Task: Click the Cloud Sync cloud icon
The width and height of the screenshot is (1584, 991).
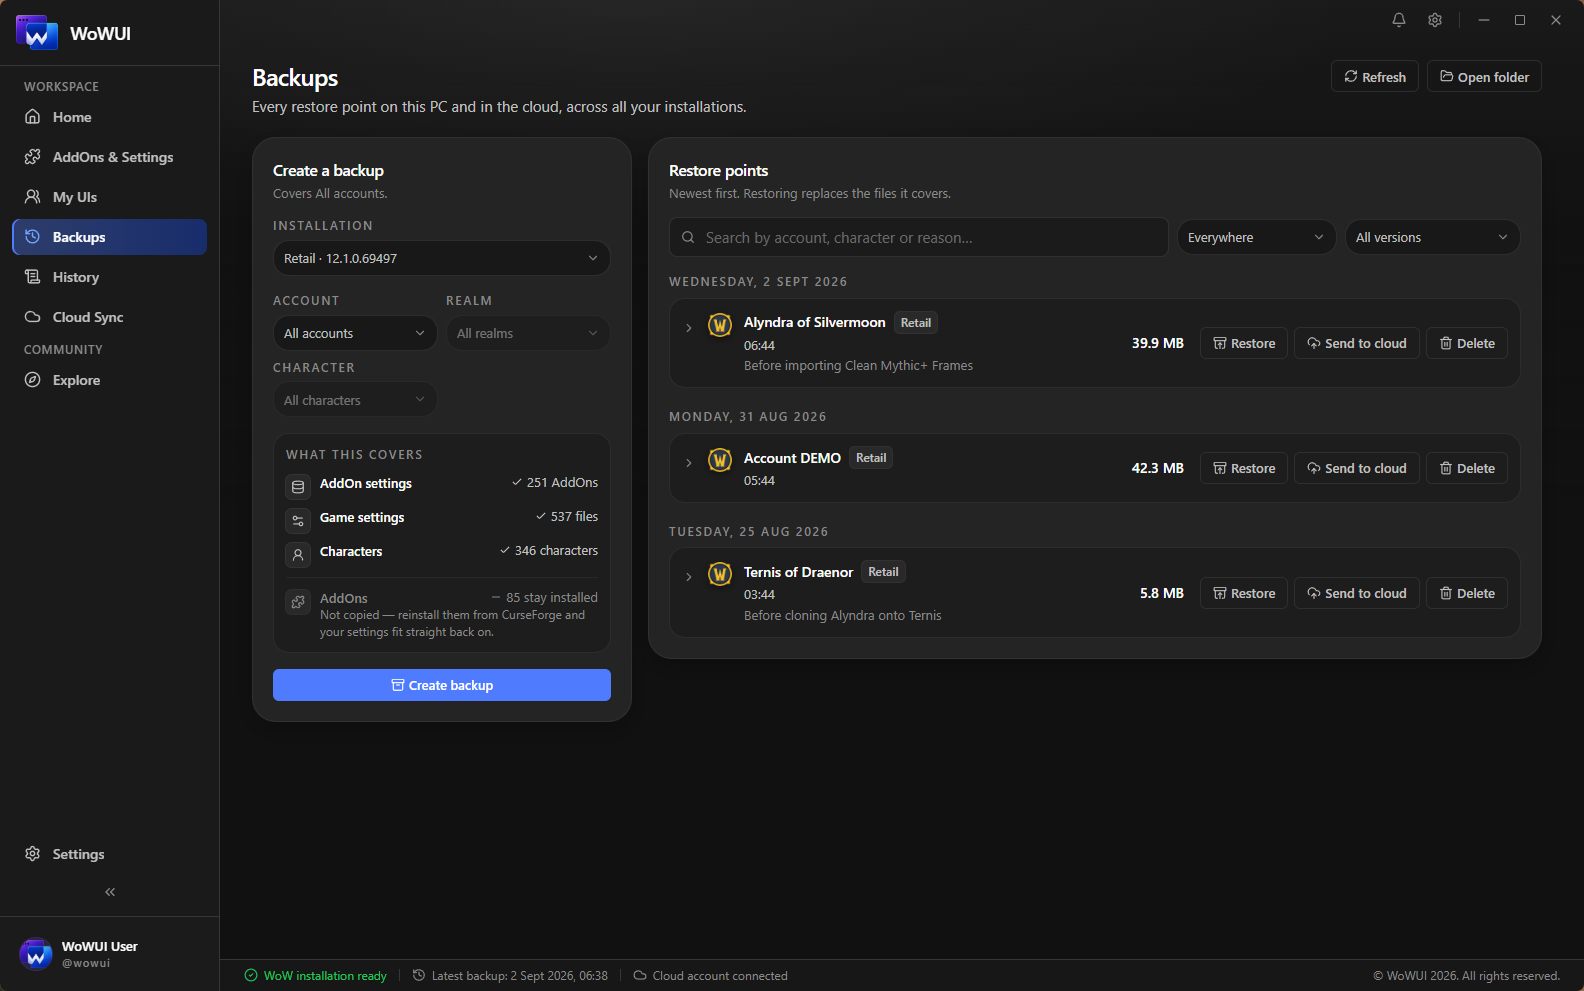Action: click(x=33, y=317)
